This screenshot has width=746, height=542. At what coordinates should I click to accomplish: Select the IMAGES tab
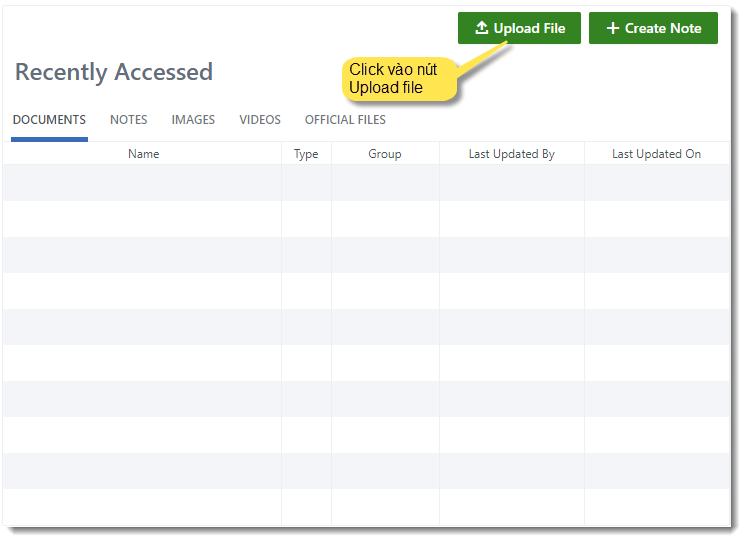(x=193, y=120)
